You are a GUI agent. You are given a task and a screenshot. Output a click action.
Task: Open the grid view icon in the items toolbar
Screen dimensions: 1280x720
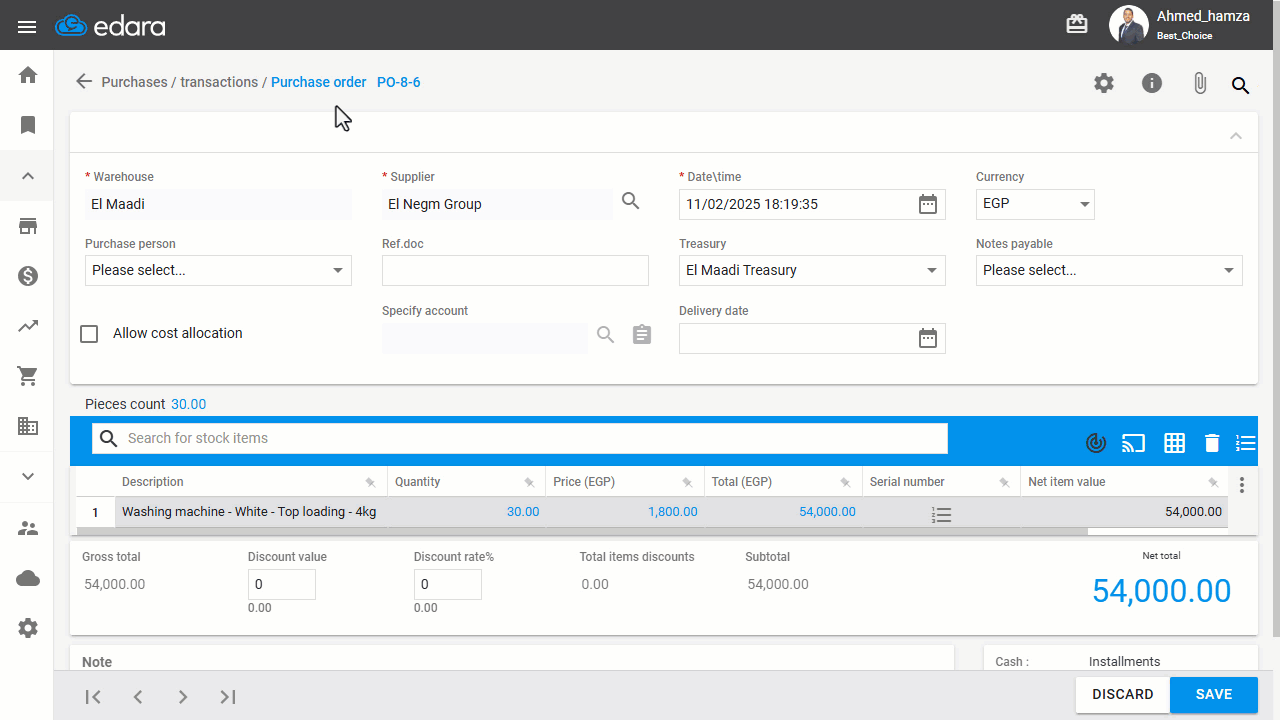(1174, 442)
